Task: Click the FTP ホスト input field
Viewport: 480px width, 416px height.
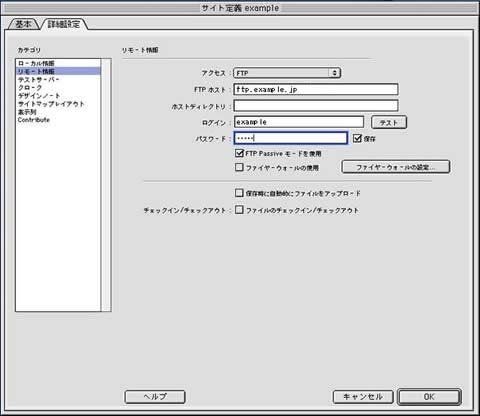Action: [316, 89]
